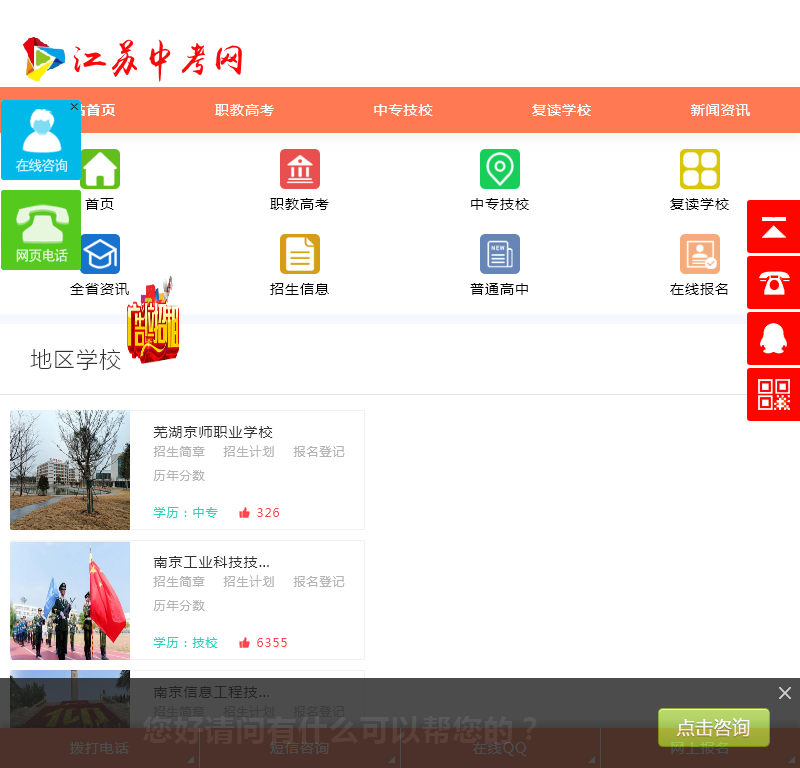Click the 高考招生 floating ad badge

click(153, 320)
